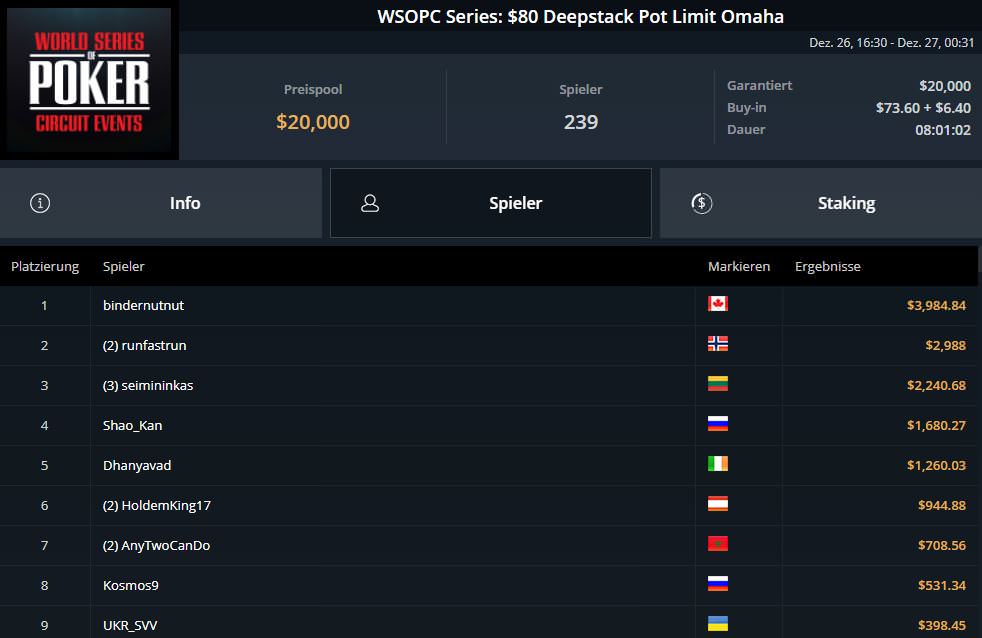
Task: Click the Austrian flag for HoldemKing17
Action: point(718,504)
